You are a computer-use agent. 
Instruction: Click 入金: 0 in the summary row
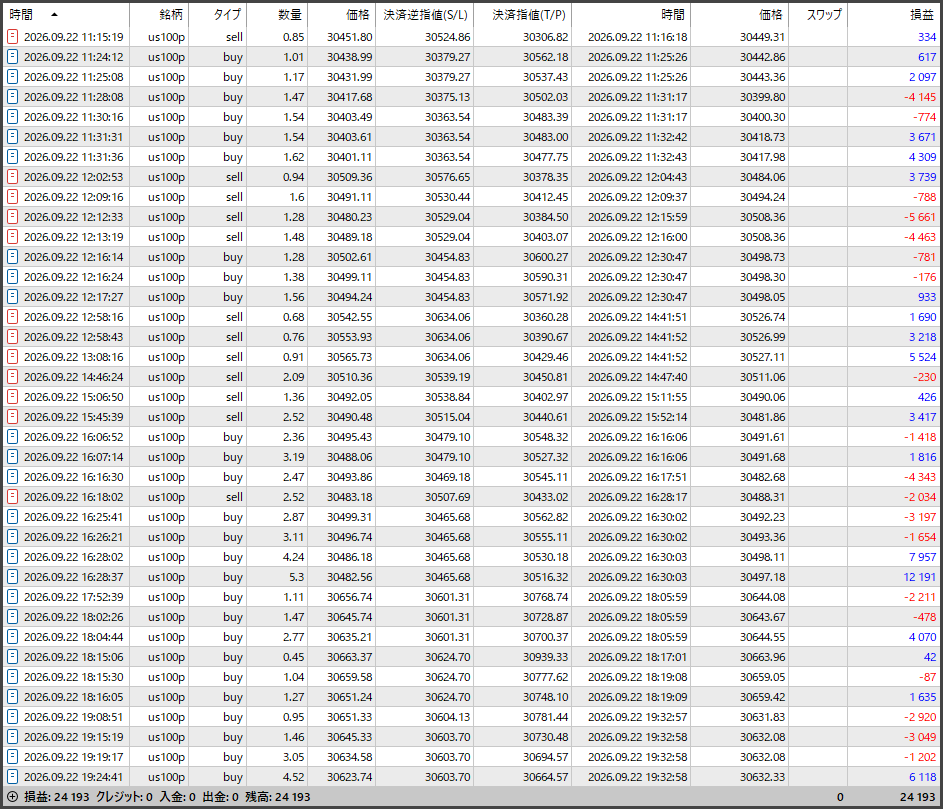[x=177, y=797]
